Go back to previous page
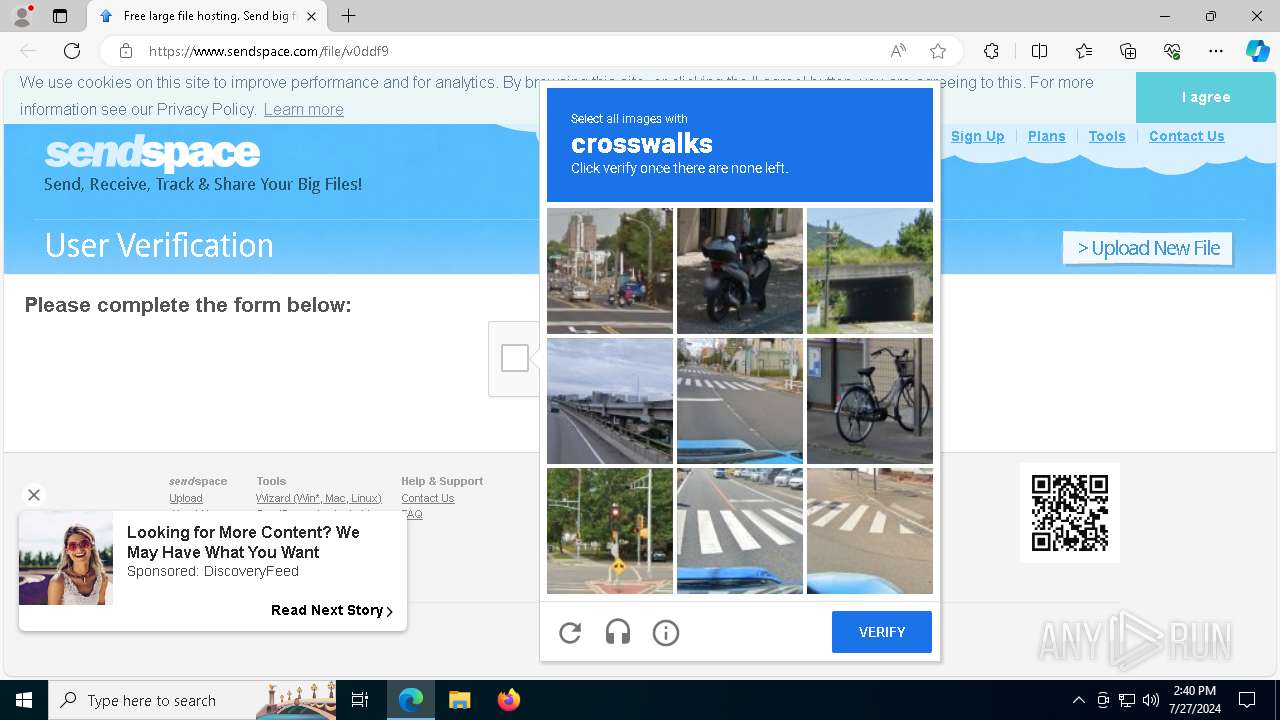 (28, 51)
